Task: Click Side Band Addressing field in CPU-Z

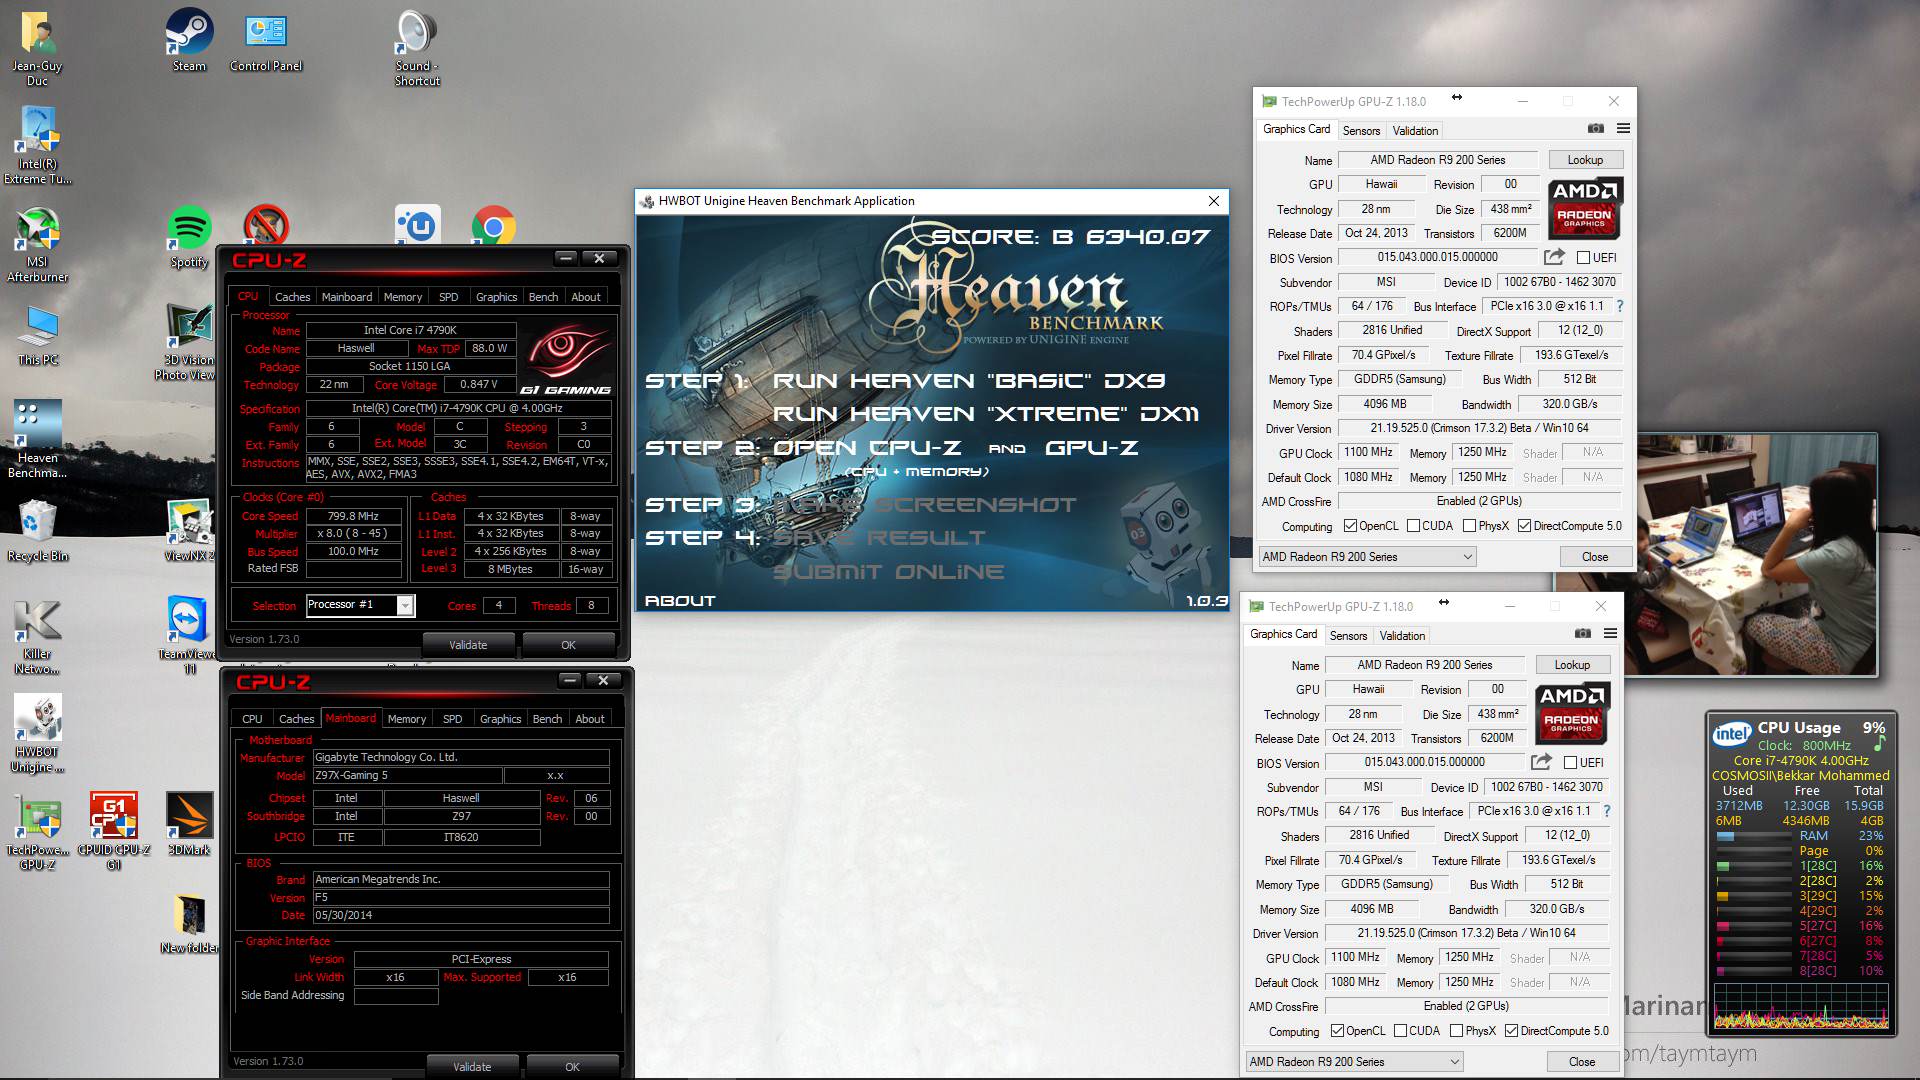Action: point(396,996)
